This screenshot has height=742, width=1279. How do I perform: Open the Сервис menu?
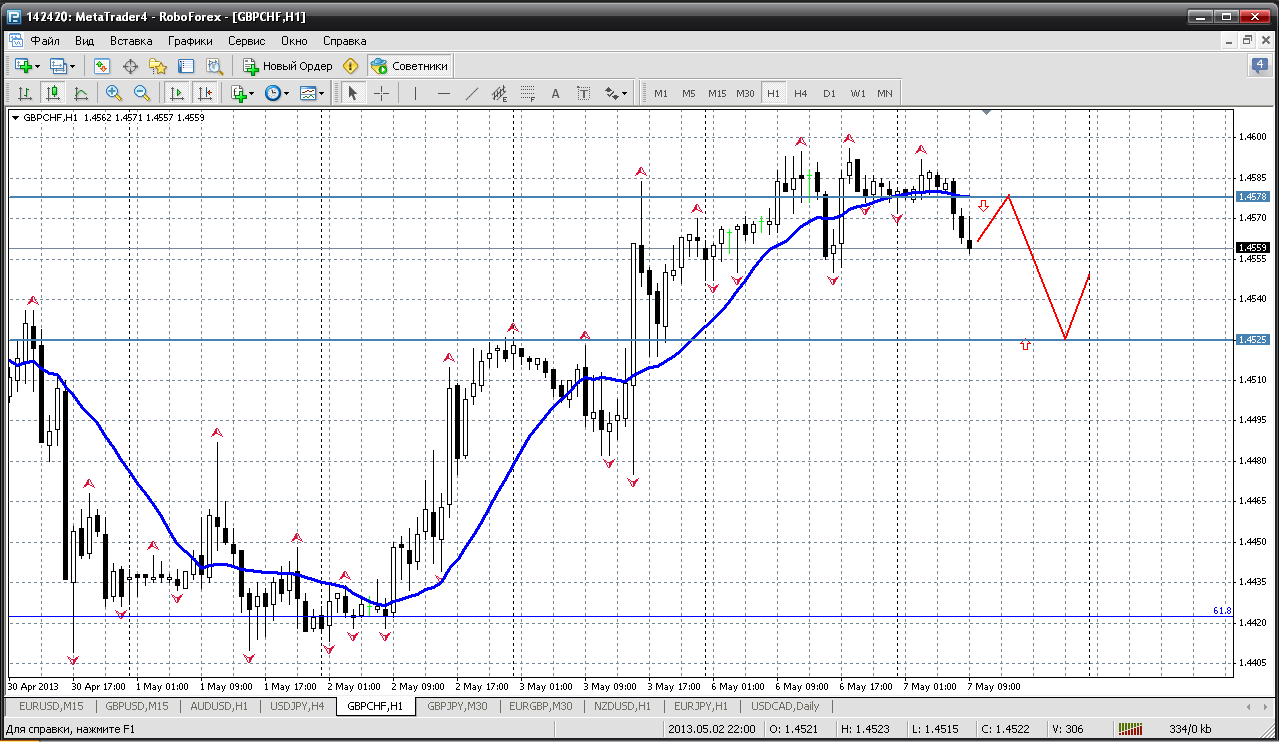pos(246,41)
